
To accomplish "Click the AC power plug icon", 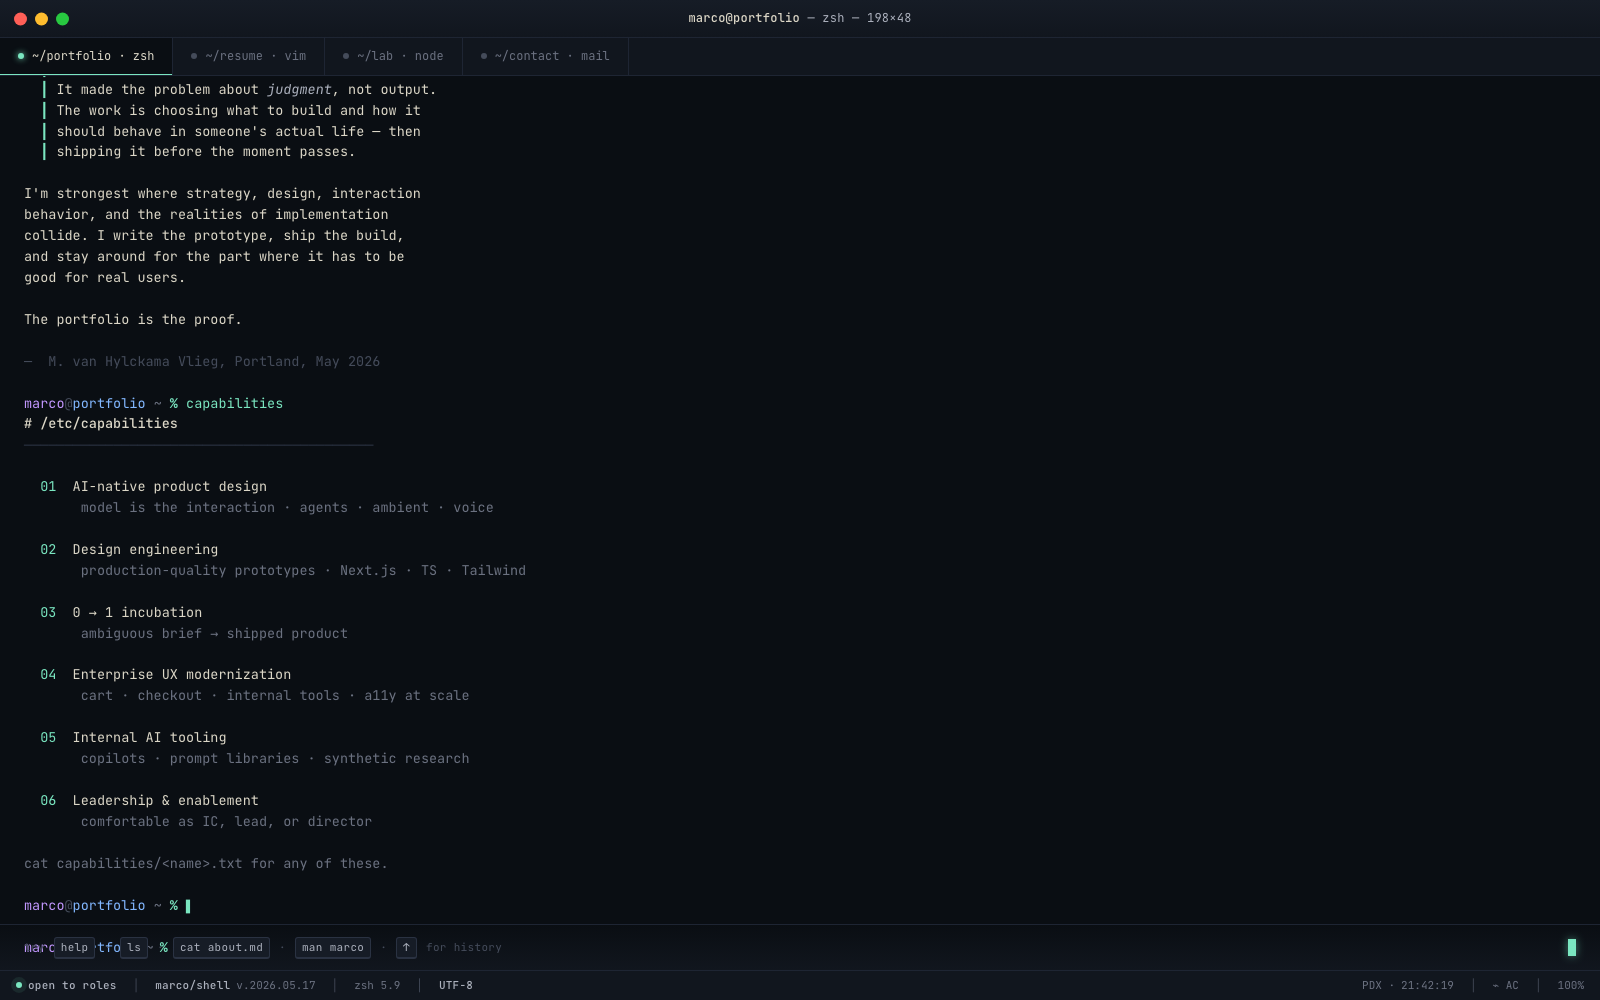I will [x=1496, y=986].
